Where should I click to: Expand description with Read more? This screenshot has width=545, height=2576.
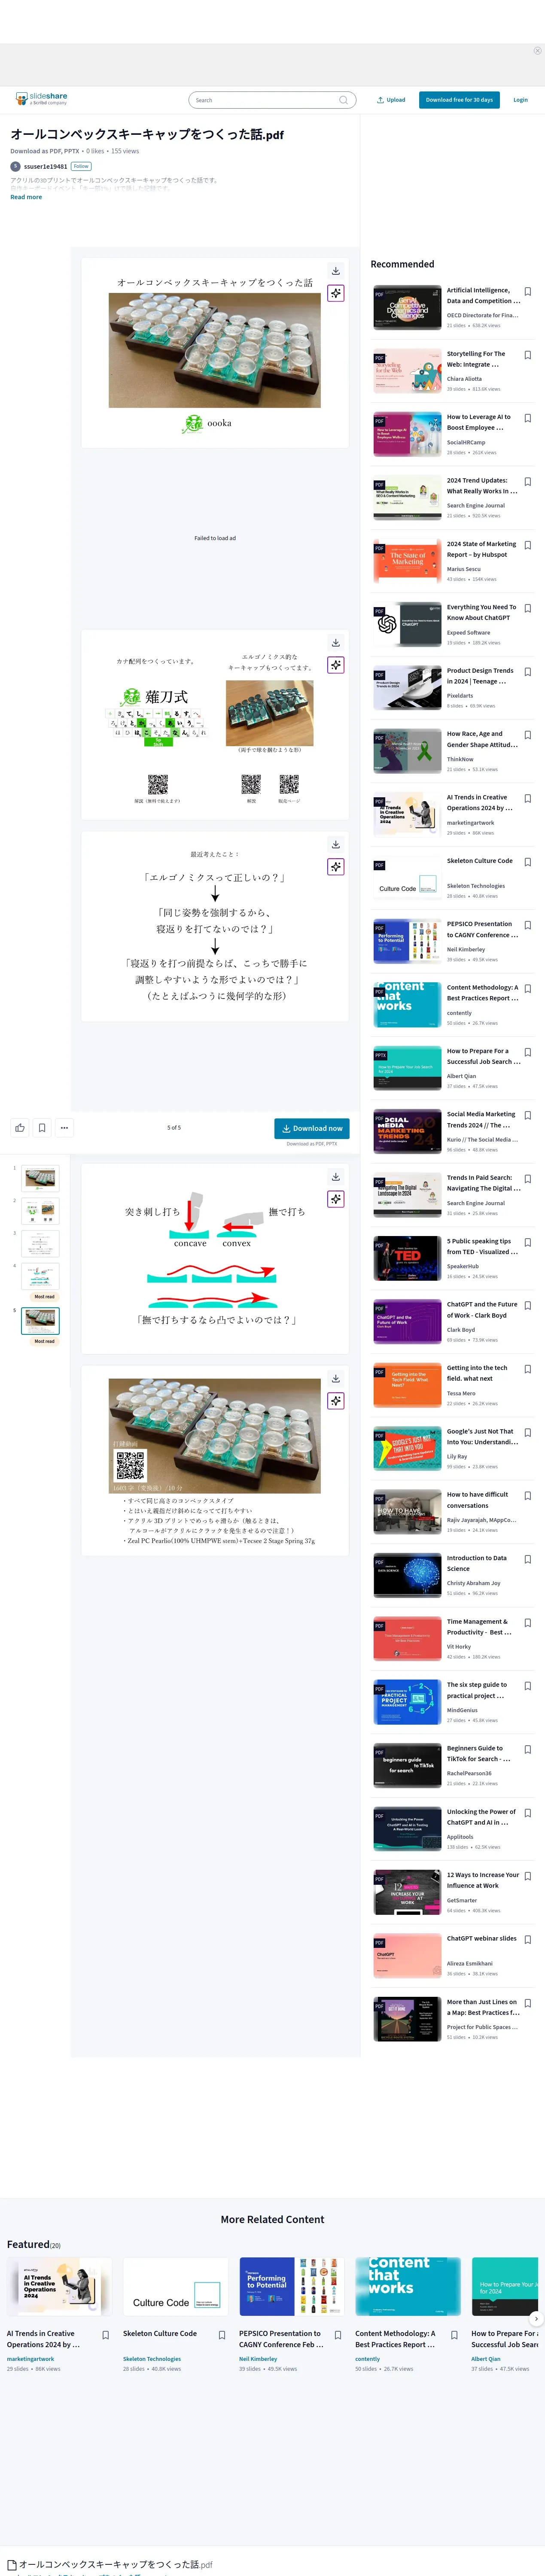tap(26, 197)
